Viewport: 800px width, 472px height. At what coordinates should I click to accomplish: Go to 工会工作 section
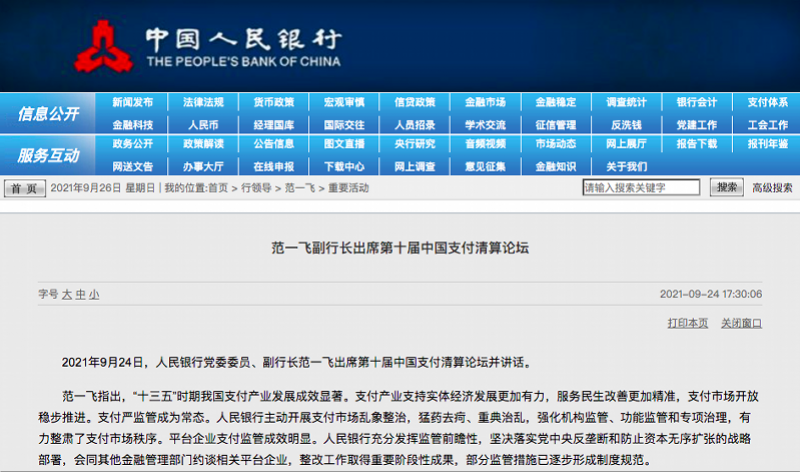pyautogui.click(x=768, y=125)
